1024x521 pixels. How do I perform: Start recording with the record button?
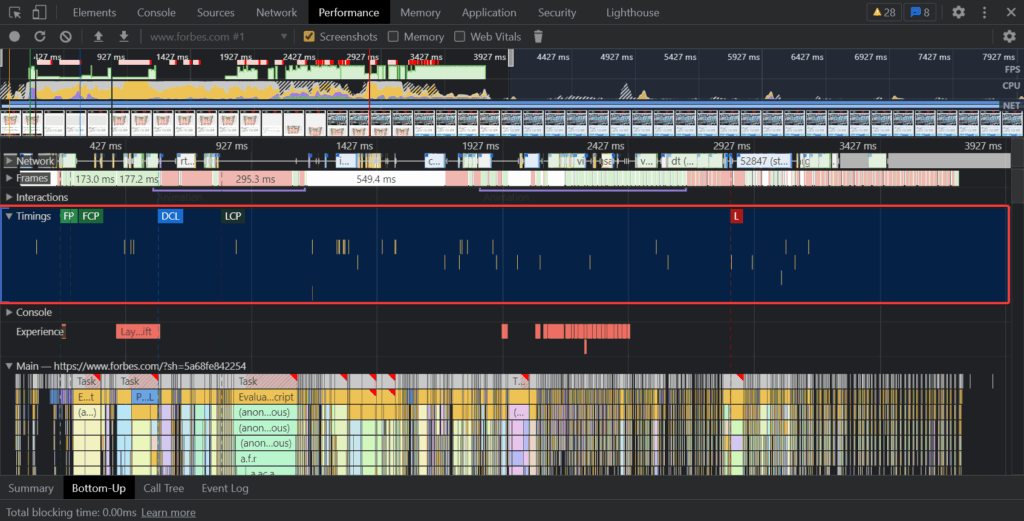tap(15, 37)
